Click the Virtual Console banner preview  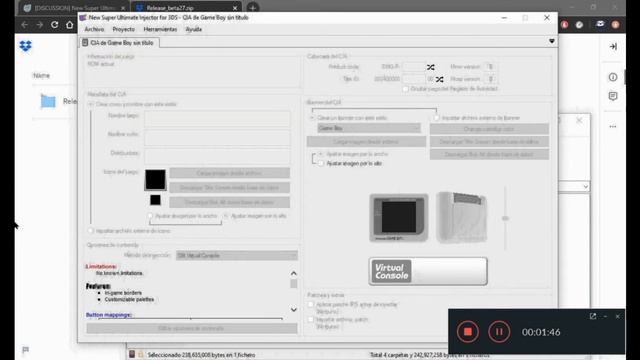click(x=428, y=271)
